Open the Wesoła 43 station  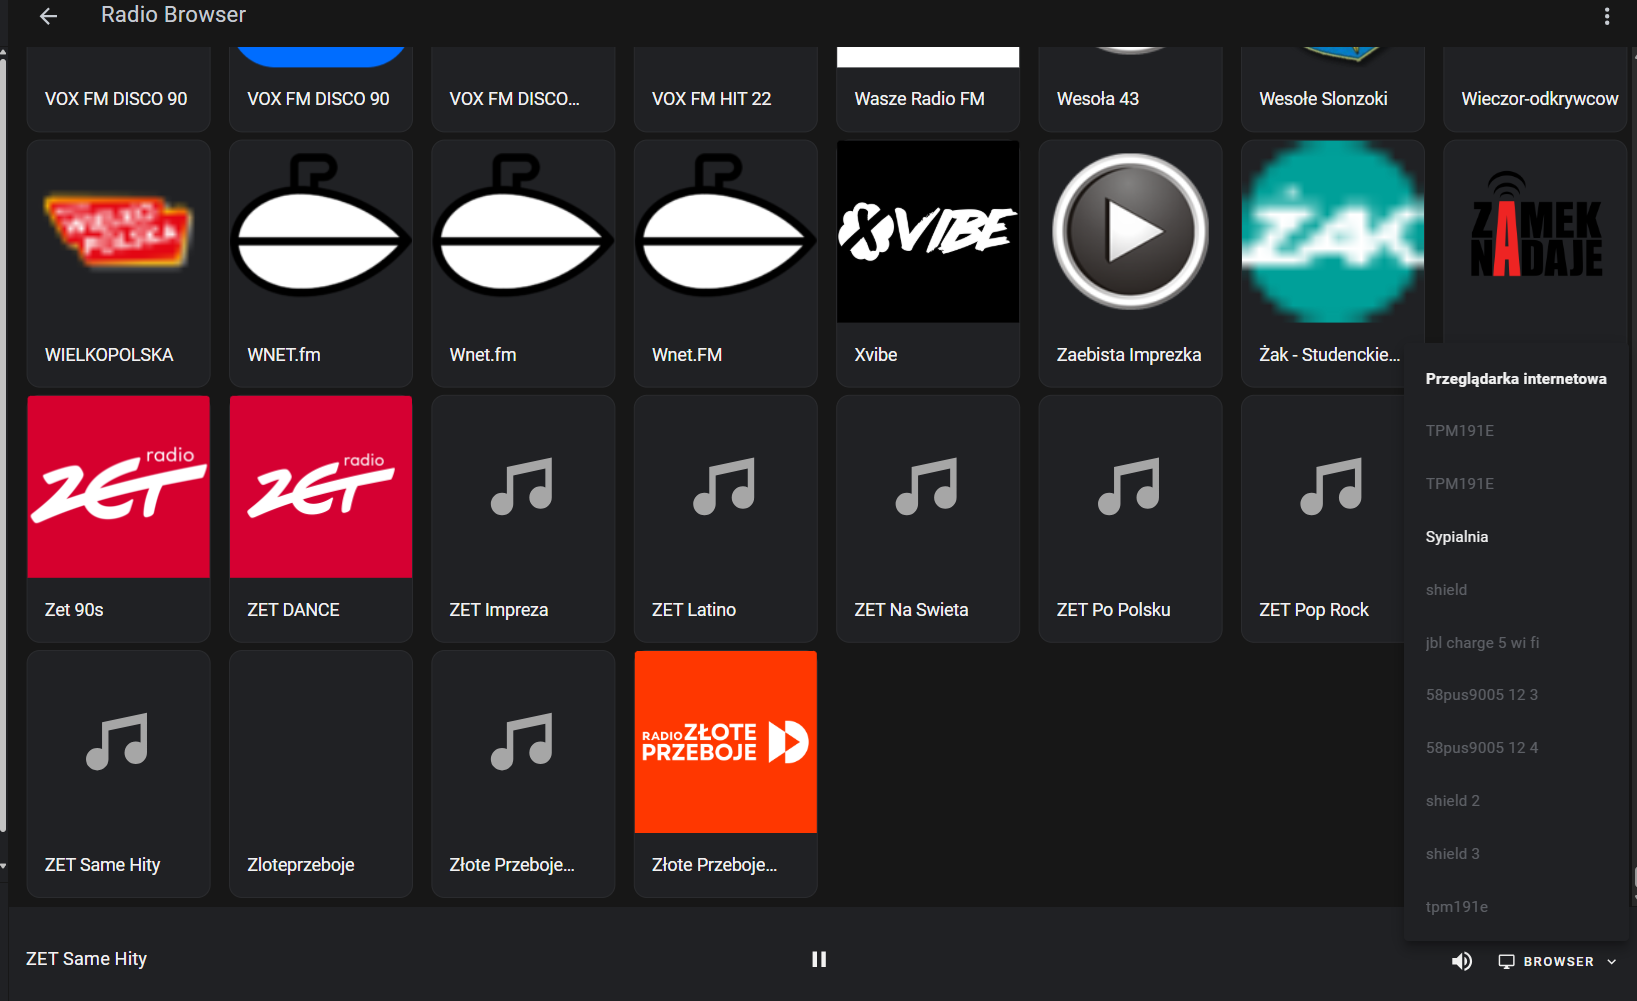[1130, 89]
